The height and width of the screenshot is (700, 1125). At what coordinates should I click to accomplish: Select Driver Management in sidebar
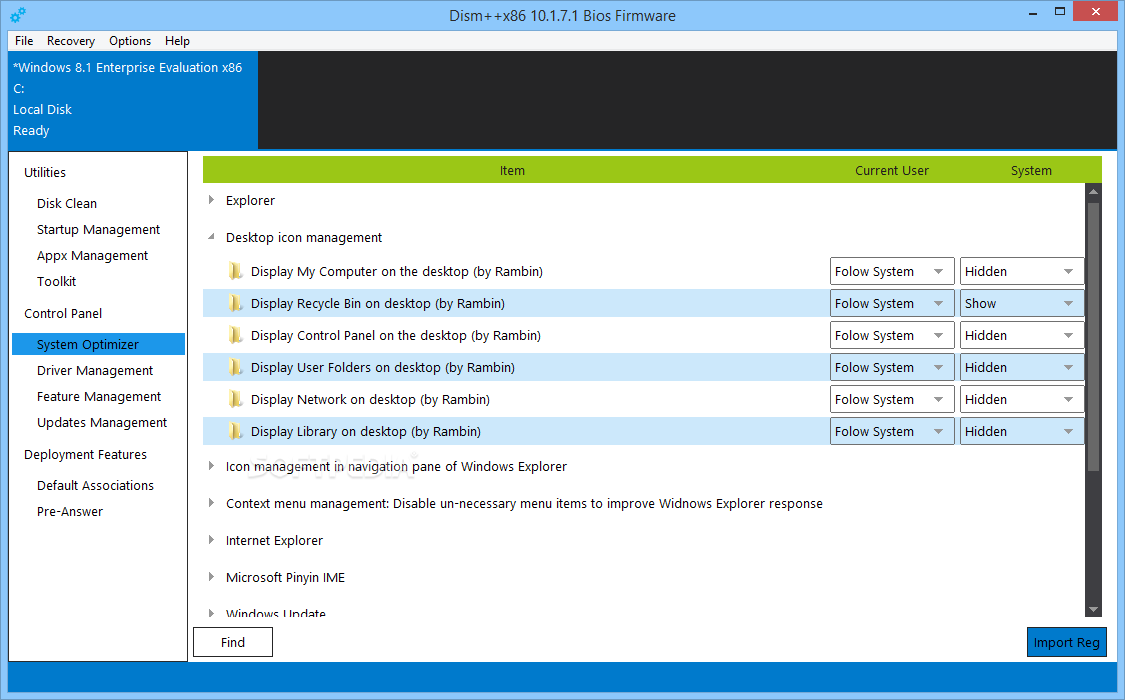[x=95, y=370]
